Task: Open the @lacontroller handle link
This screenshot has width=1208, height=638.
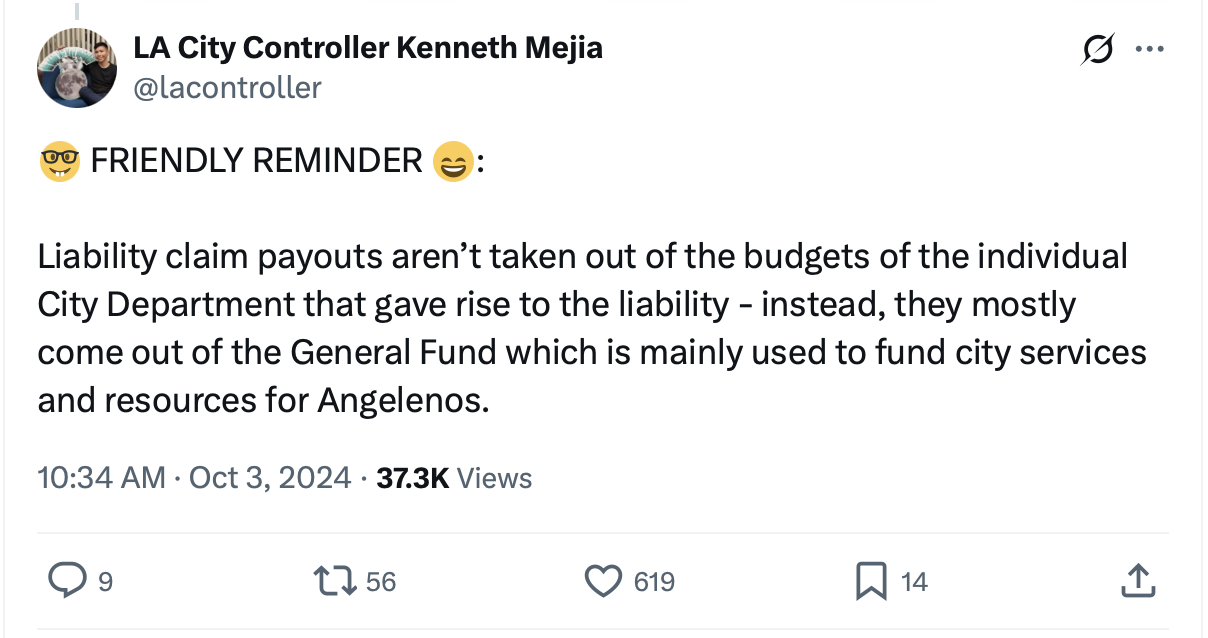Action: tap(227, 88)
